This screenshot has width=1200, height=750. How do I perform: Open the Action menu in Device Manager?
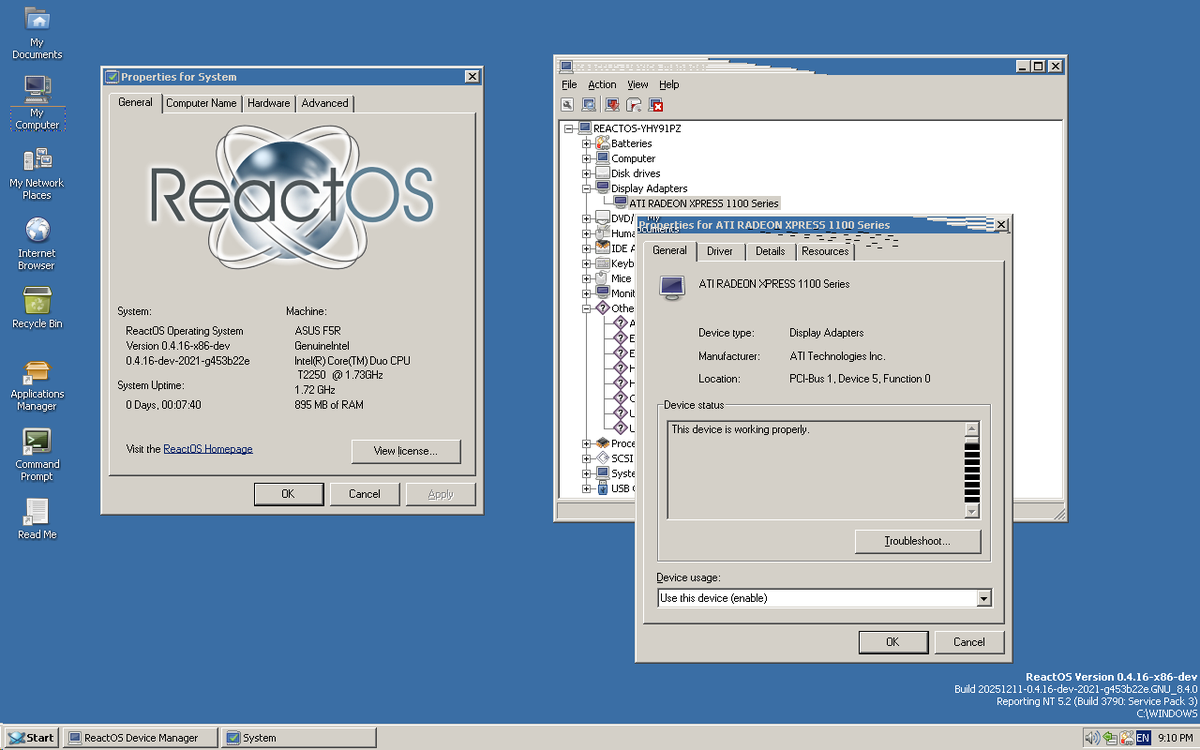point(602,85)
